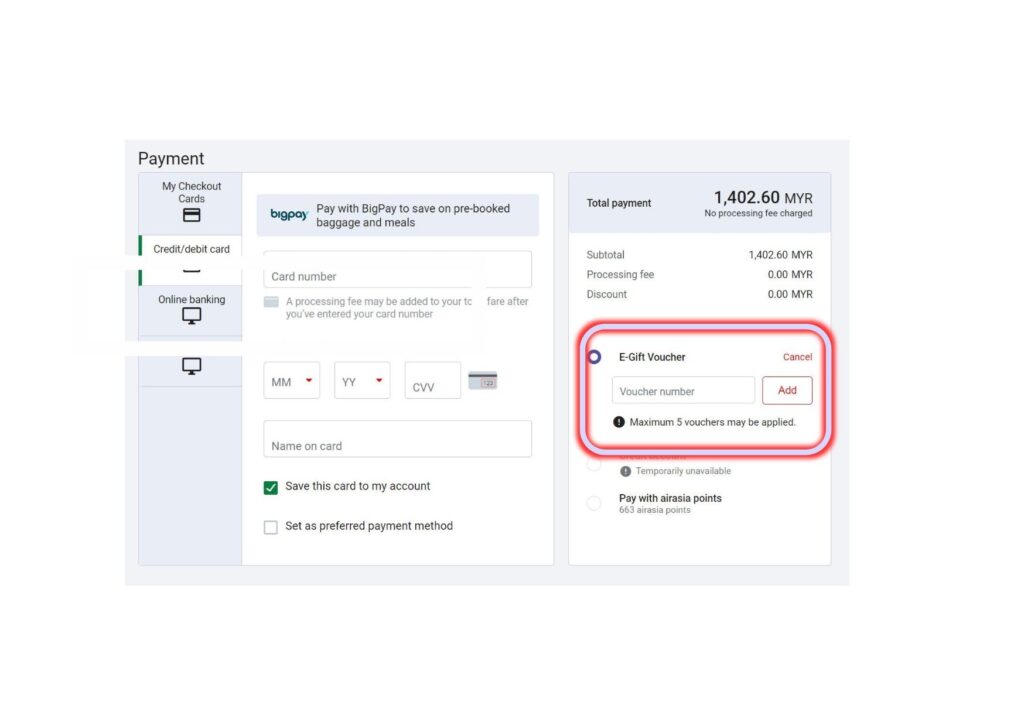Click the Payment page heading
1024x726 pixels.
point(171,159)
